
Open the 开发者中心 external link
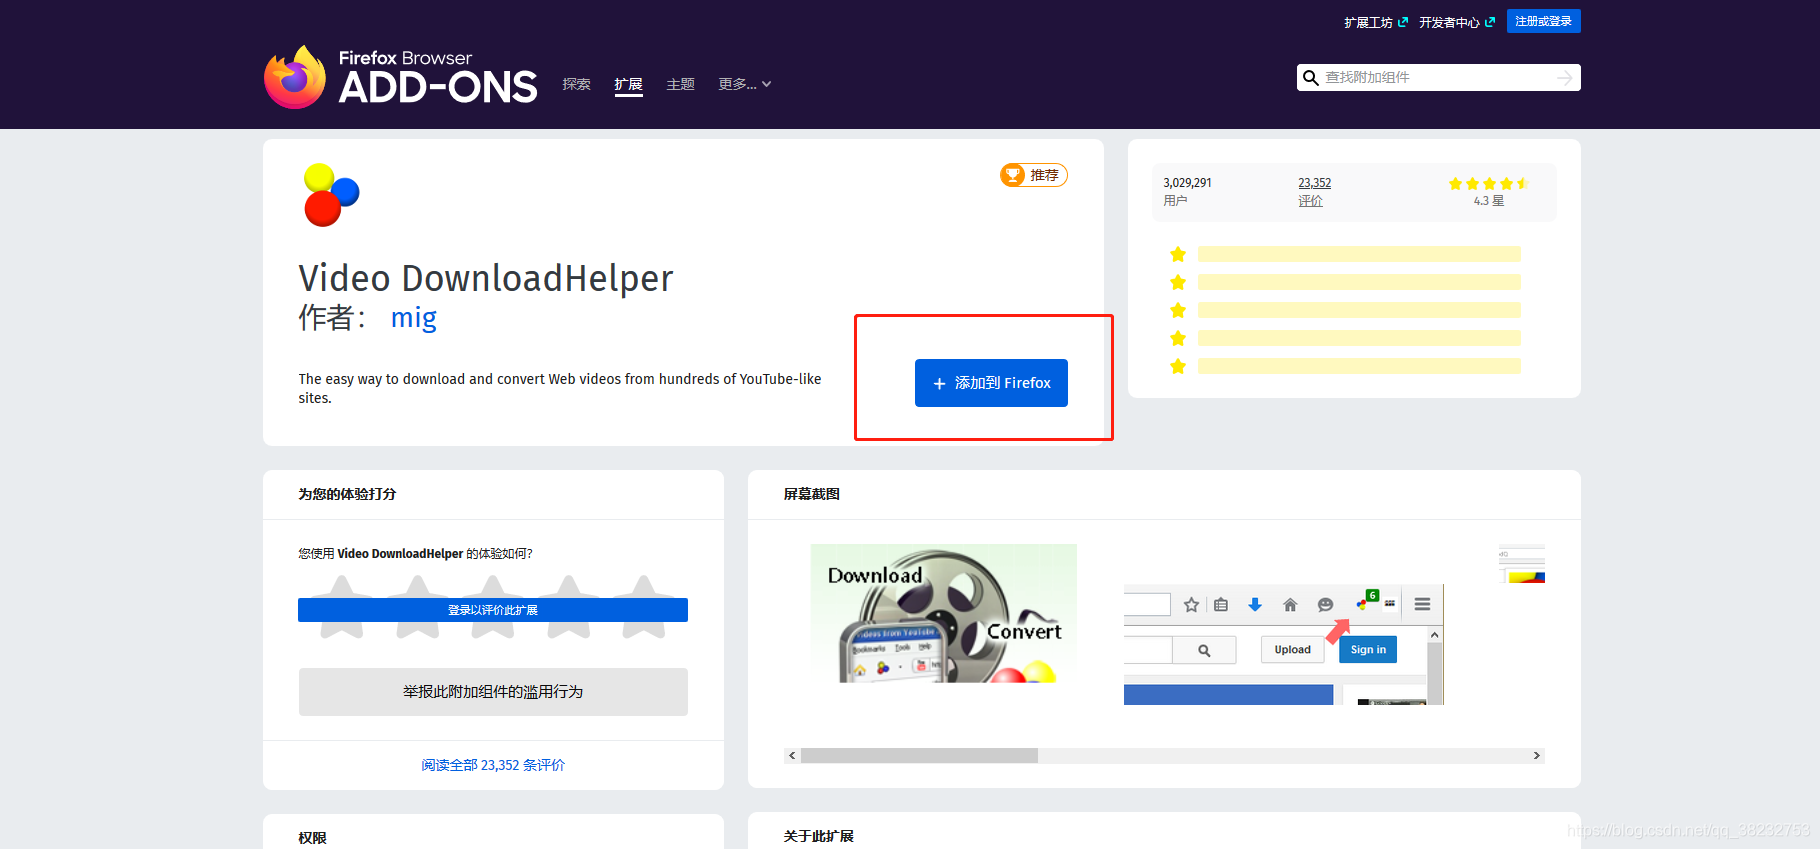(x=1457, y=22)
